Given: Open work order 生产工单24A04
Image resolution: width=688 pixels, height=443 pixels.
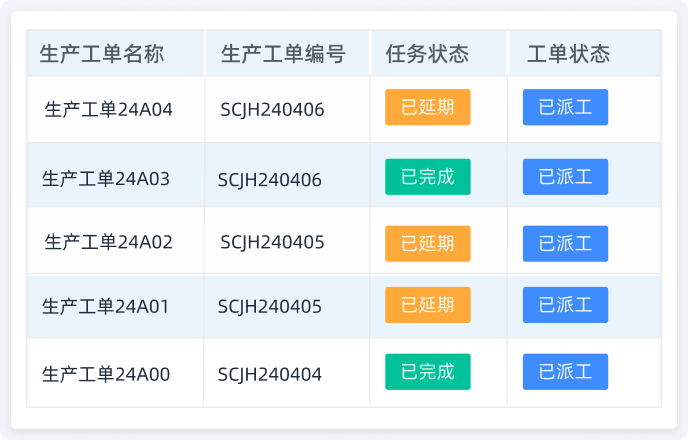Looking at the screenshot, I should [x=109, y=109].
